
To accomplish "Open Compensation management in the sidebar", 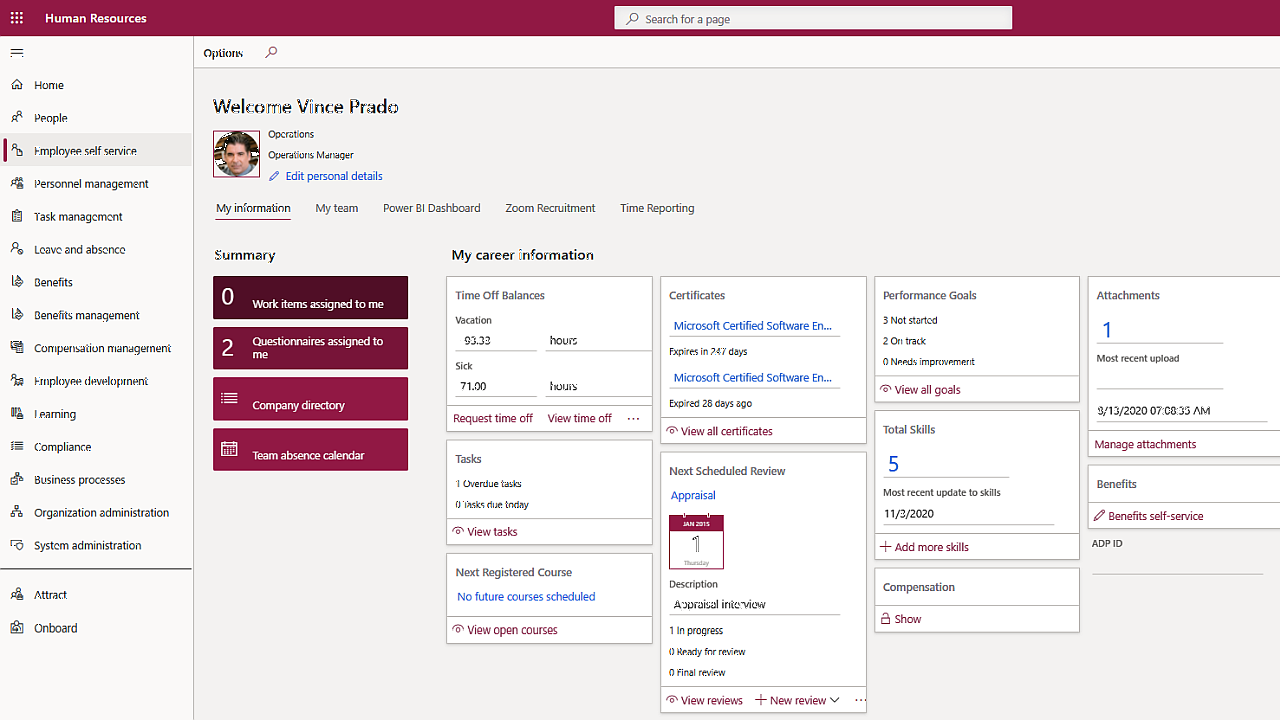I will coord(102,348).
